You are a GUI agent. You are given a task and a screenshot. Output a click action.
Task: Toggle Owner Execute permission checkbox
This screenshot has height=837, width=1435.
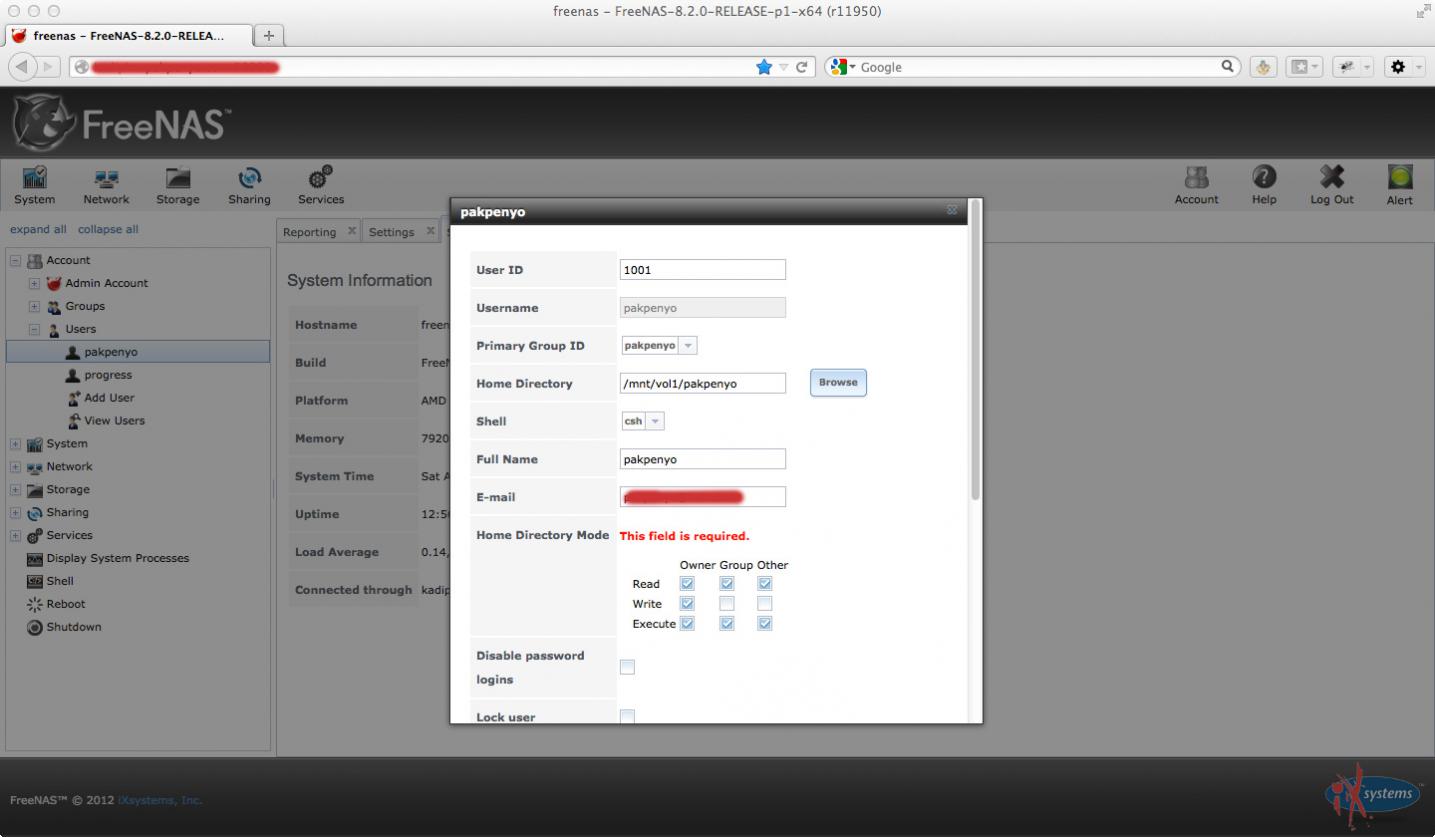click(687, 624)
